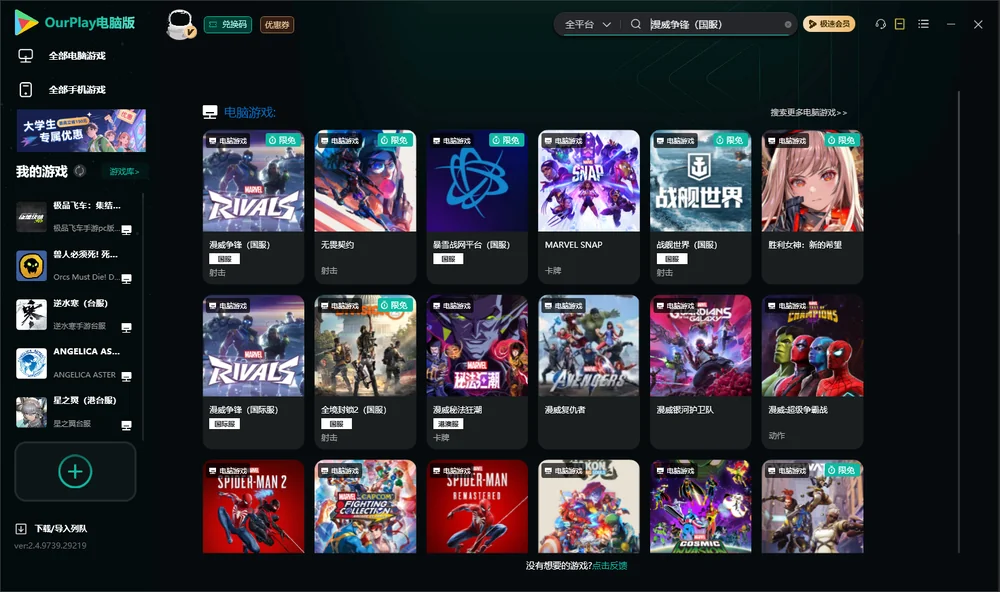Open ANGELICA ASTER game icon

(31, 364)
